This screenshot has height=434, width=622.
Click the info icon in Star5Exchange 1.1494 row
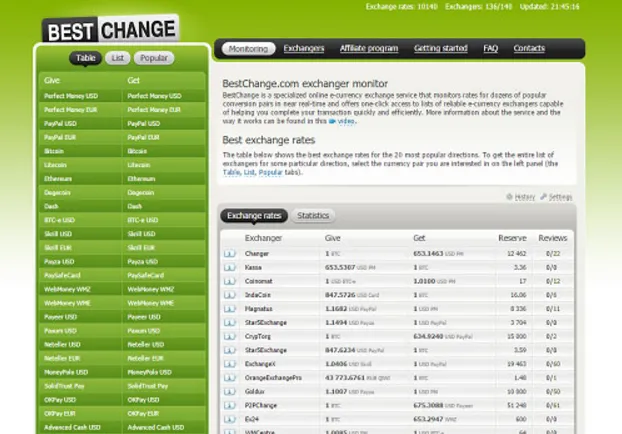point(230,323)
